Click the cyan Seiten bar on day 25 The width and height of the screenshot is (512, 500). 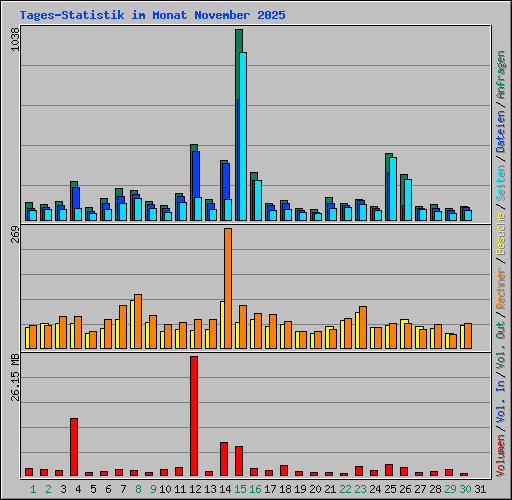[x=393, y=189]
